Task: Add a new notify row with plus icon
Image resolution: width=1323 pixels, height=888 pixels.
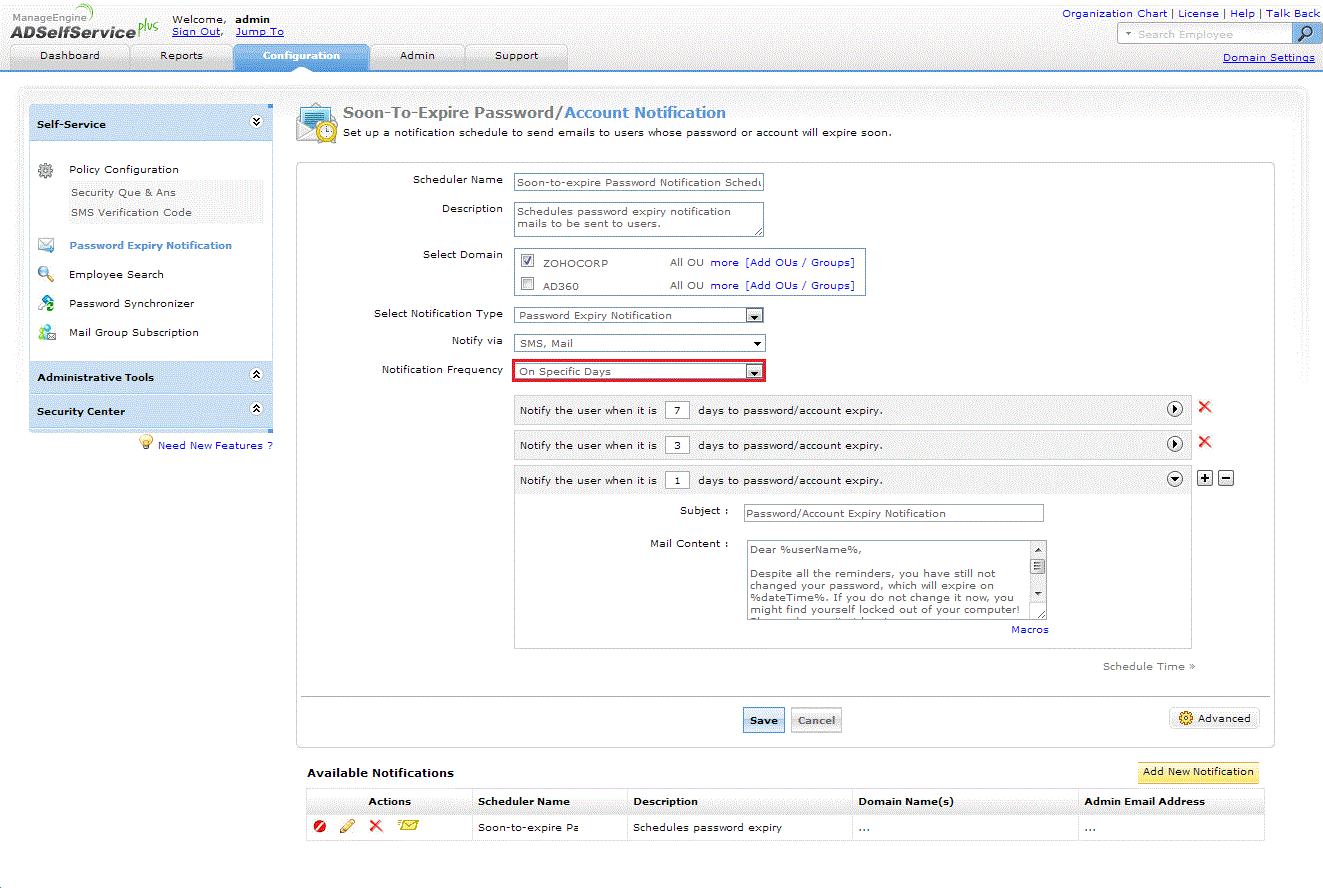Action: tap(1205, 478)
